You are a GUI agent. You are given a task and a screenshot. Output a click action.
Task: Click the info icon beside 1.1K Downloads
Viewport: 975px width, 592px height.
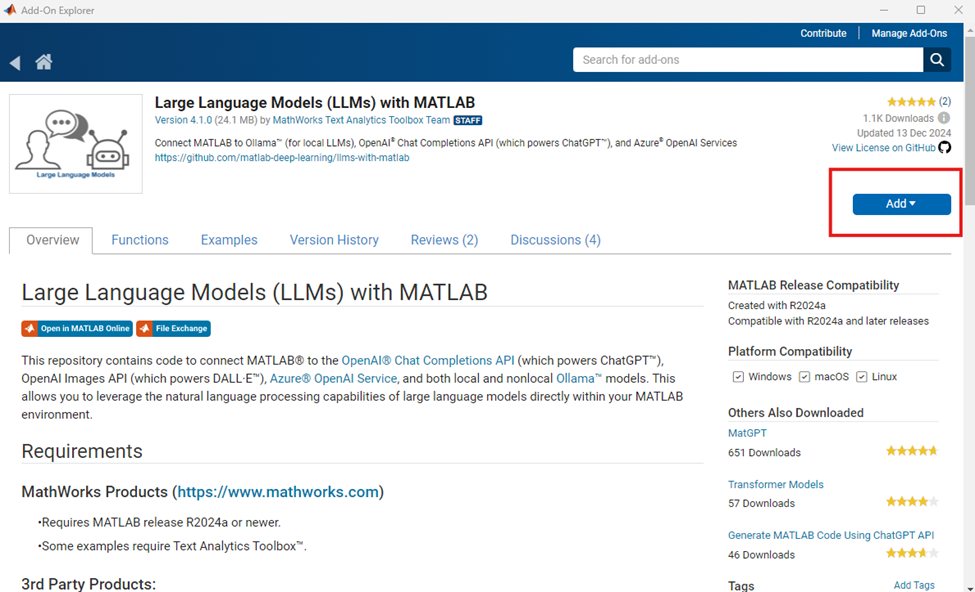tap(944, 118)
